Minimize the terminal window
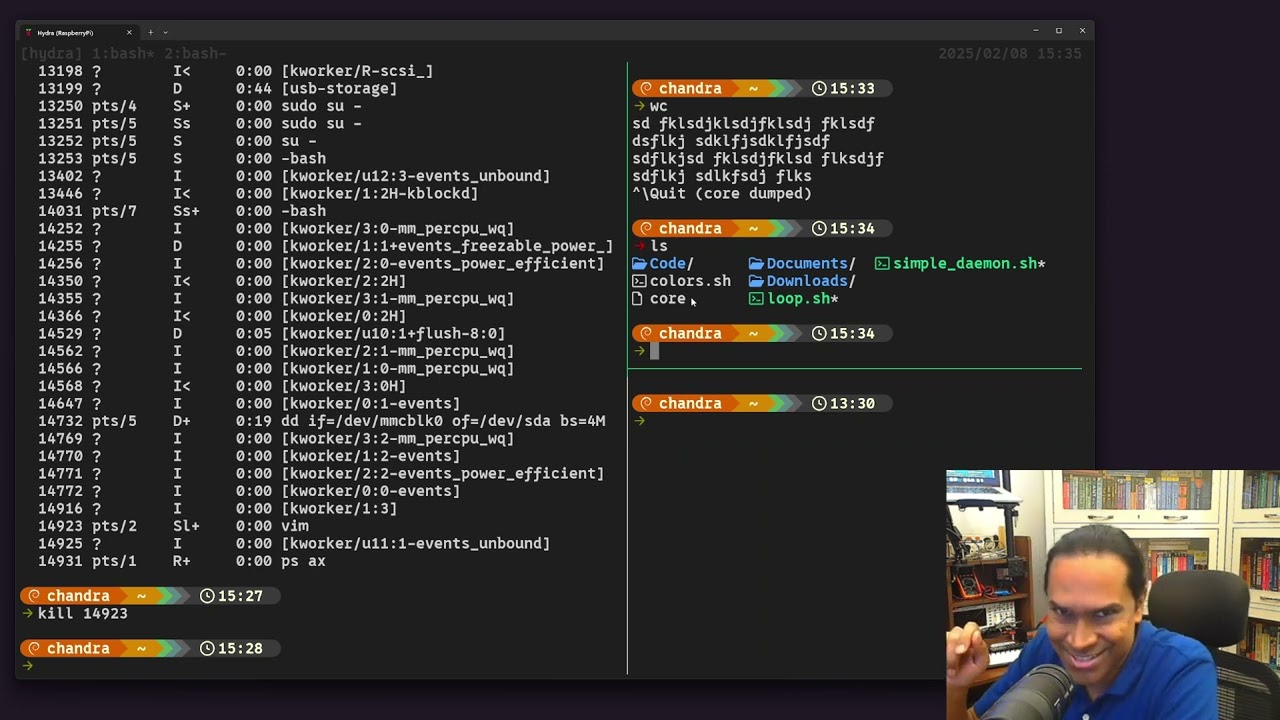Viewport: 1280px width, 720px height. pos(1035,31)
